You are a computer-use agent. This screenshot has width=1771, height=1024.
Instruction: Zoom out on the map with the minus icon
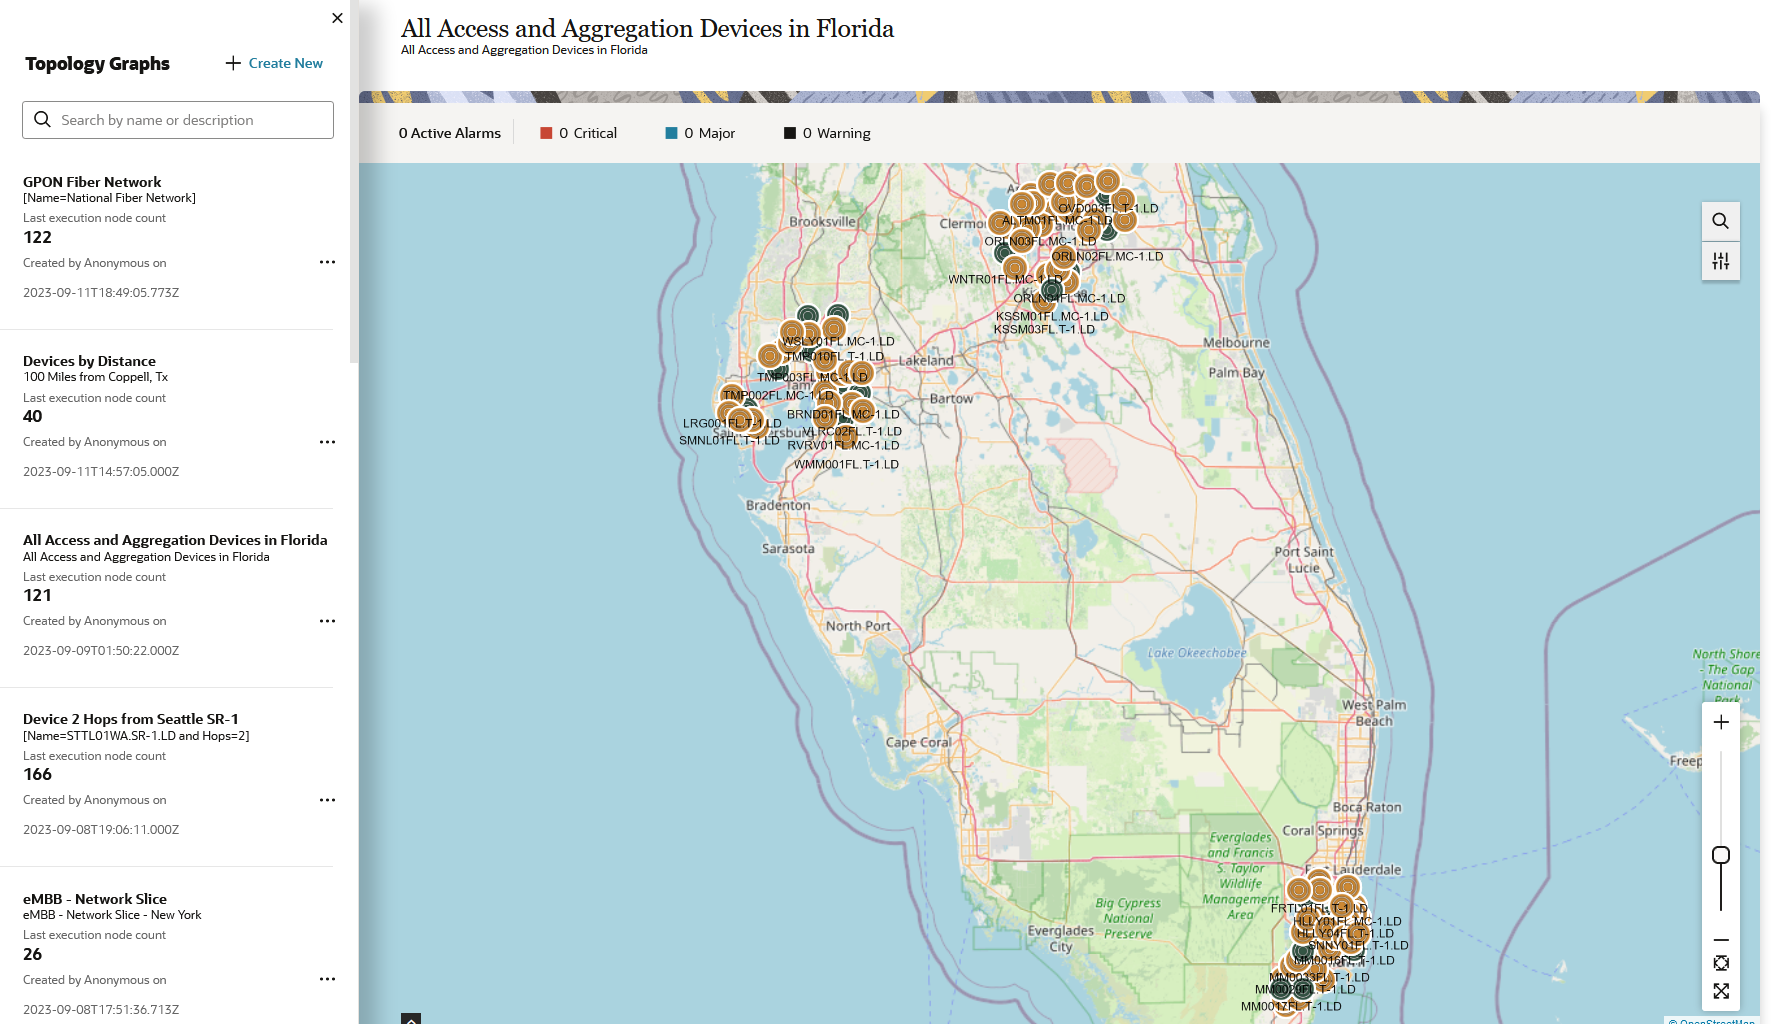click(1721, 940)
